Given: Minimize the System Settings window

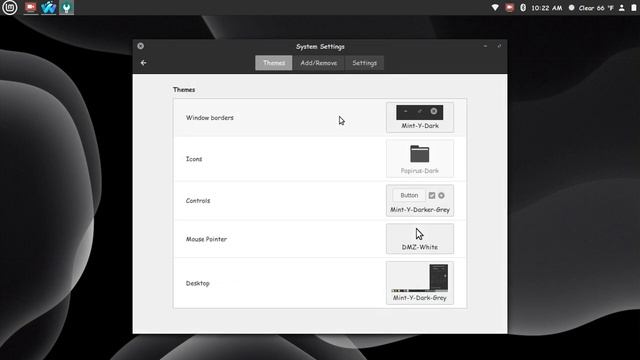Looking at the screenshot, I should pyautogui.click(x=485, y=46).
